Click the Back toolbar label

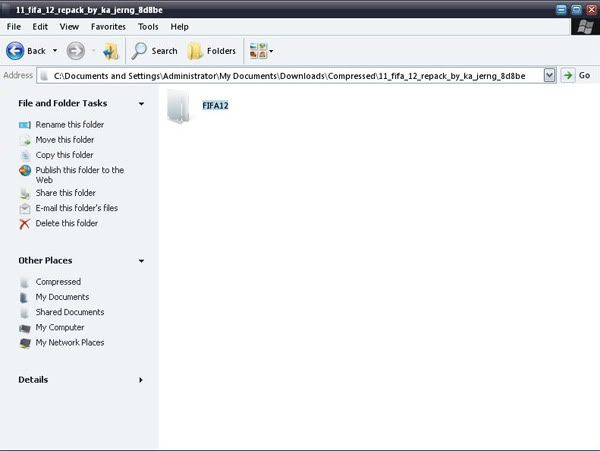[36, 51]
